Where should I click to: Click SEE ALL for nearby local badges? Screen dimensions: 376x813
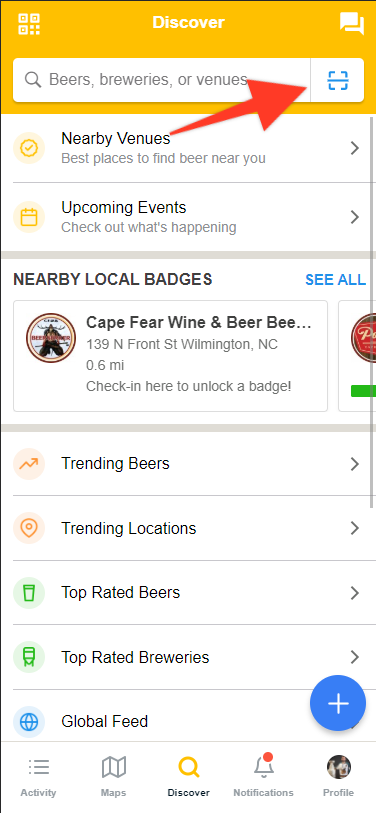336,279
